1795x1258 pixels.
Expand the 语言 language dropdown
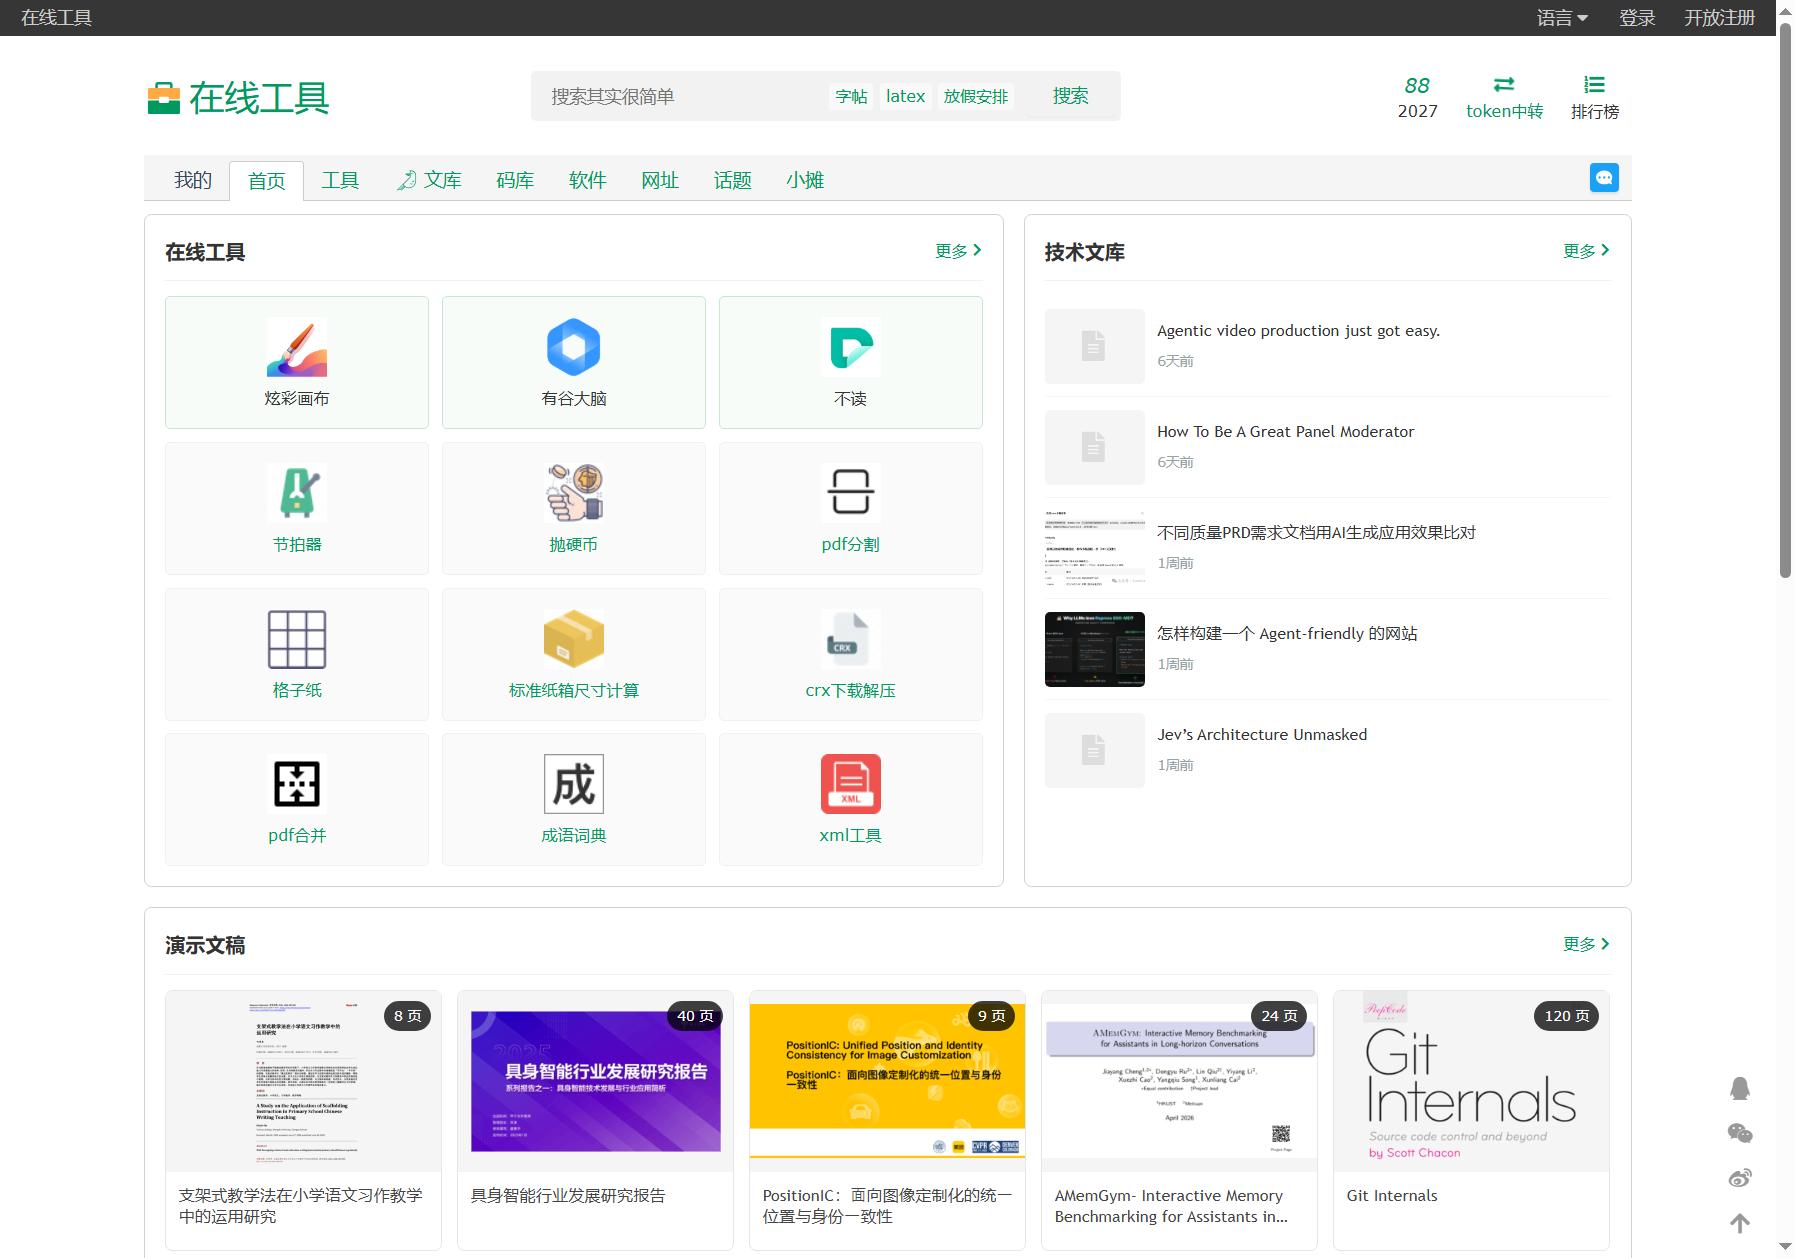pos(1562,18)
